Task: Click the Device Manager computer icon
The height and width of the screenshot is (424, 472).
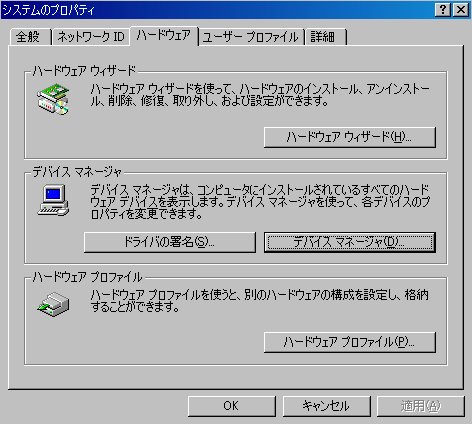Action: (x=53, y=200)
